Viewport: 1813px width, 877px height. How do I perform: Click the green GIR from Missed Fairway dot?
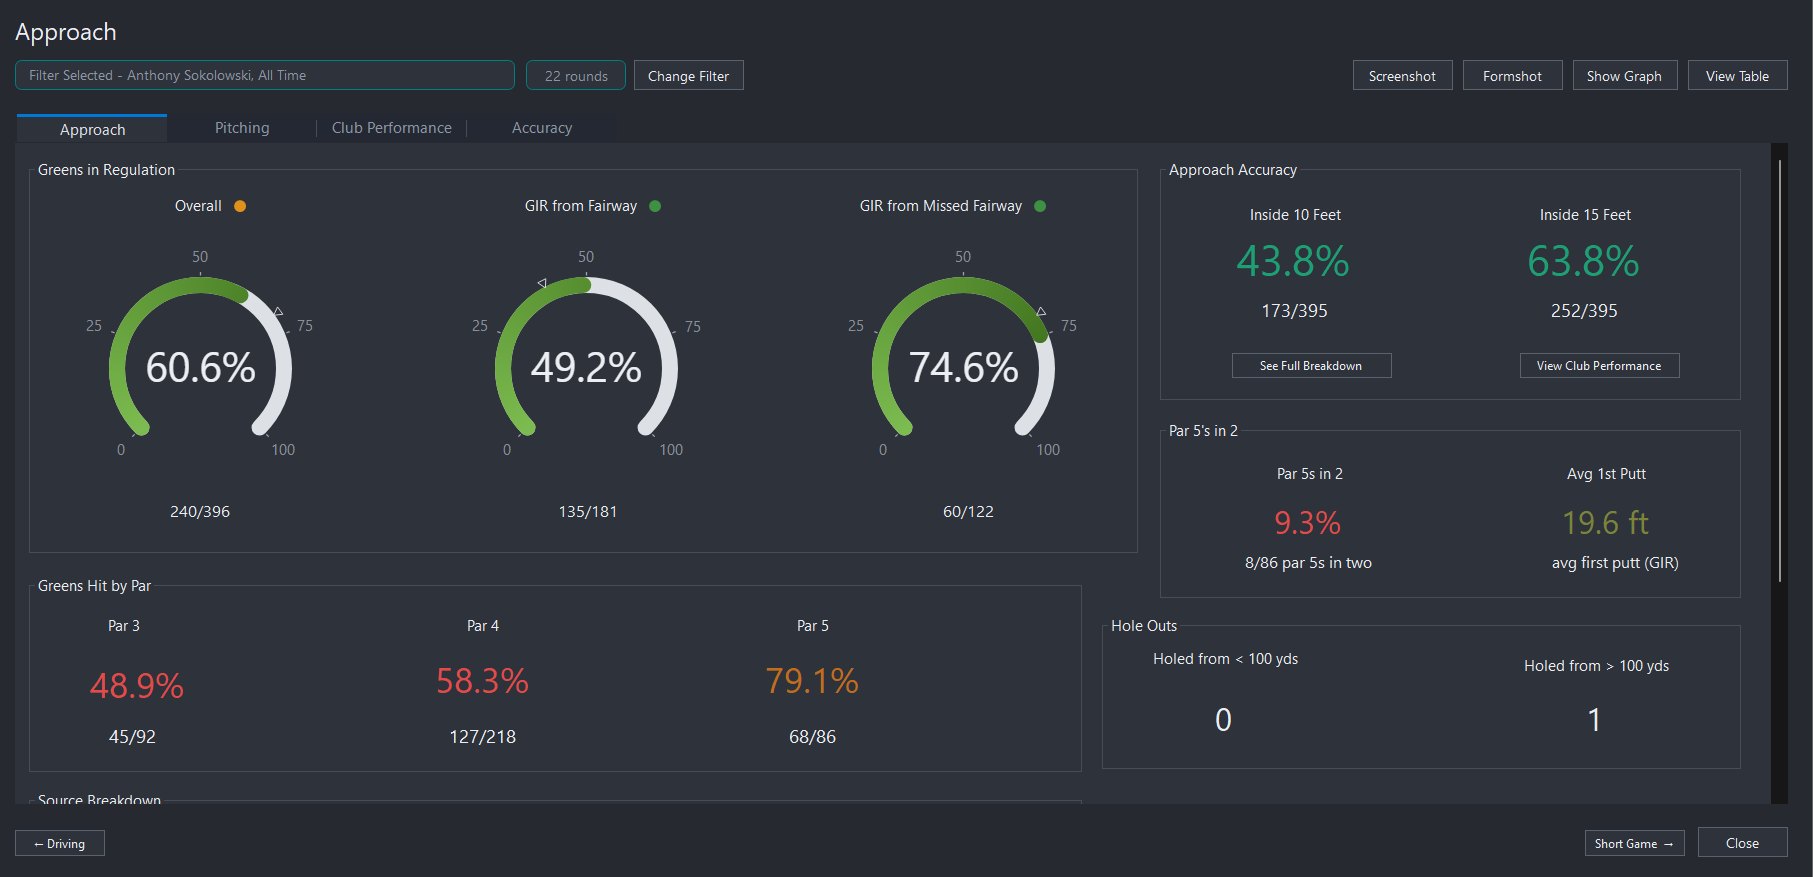(x=1040, y=206)
